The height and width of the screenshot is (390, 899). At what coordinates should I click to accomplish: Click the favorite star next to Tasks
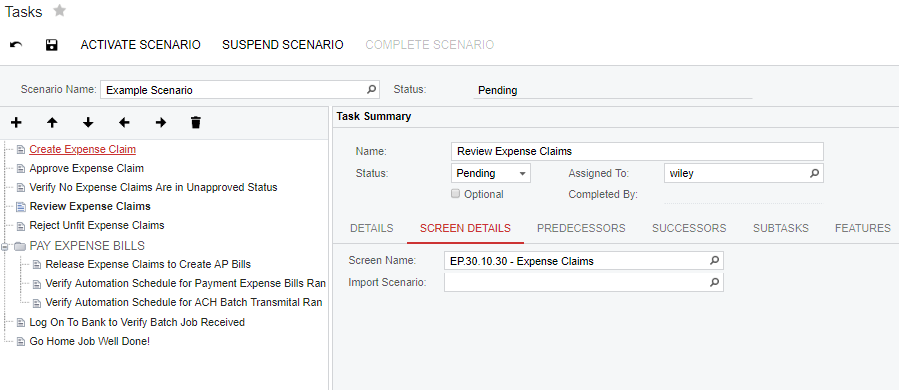click(59, 10)
